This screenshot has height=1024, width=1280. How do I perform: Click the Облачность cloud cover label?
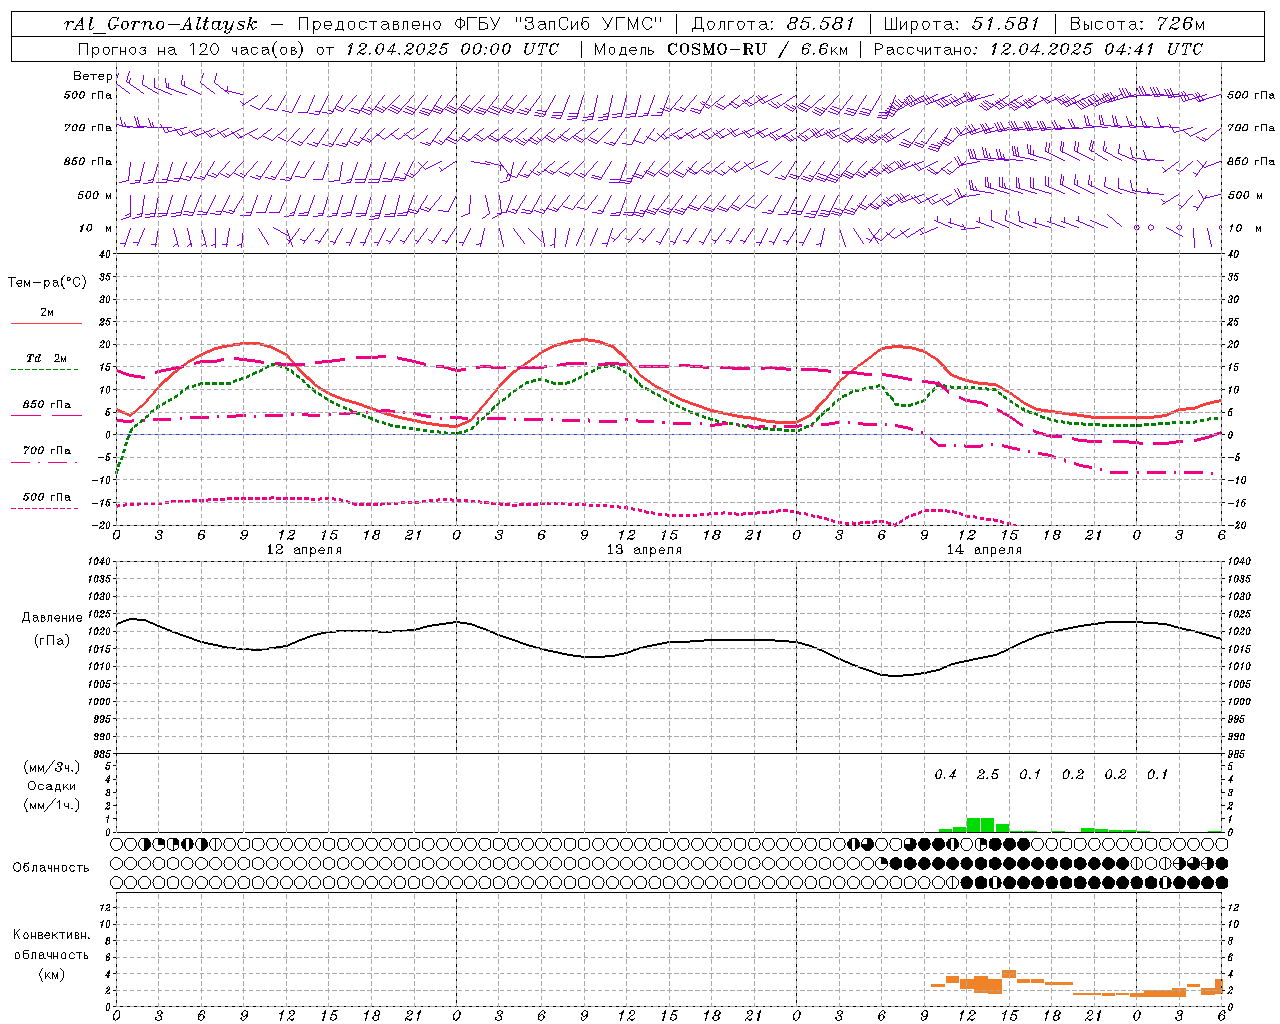[x=51, y=868]
